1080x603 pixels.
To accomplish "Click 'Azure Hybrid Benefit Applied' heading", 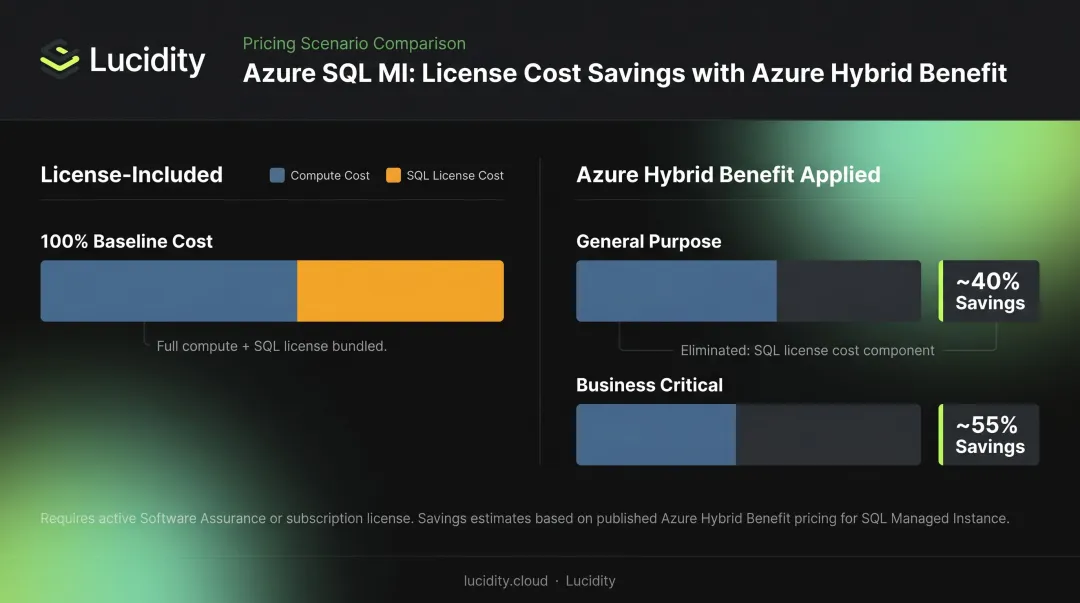I will (x=728, y=174).
